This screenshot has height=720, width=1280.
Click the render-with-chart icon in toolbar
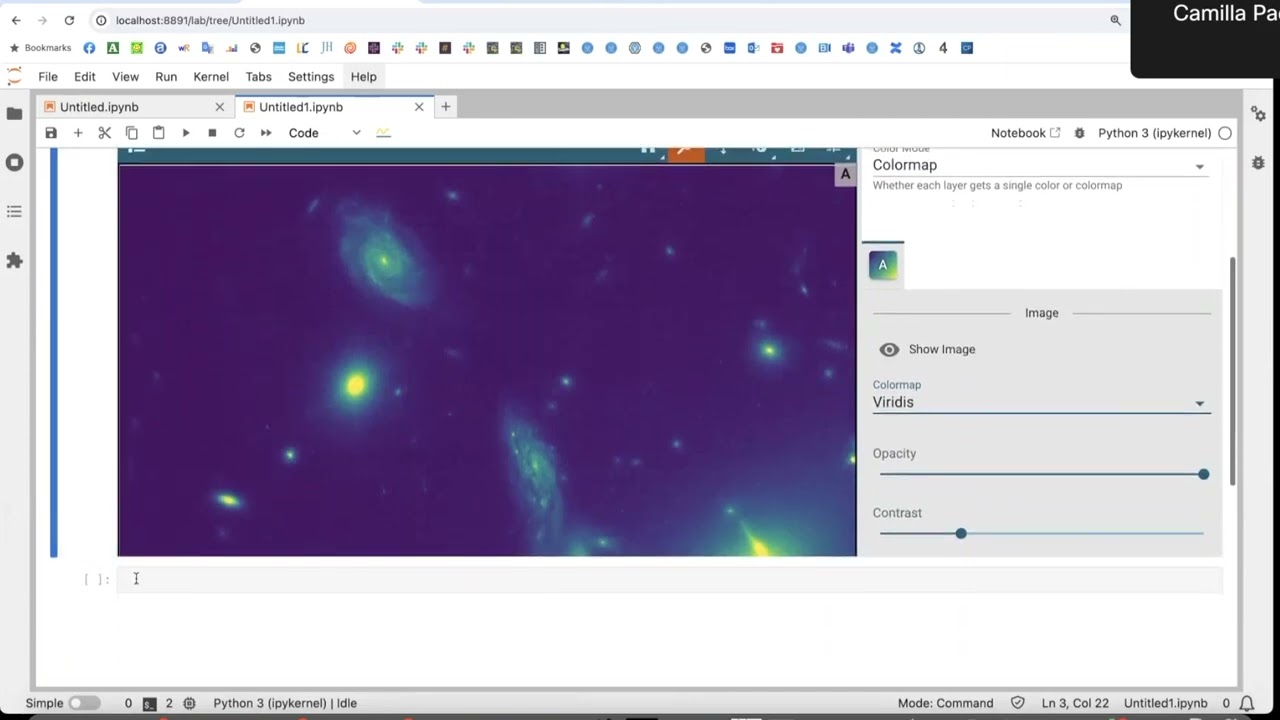(383, 133)
